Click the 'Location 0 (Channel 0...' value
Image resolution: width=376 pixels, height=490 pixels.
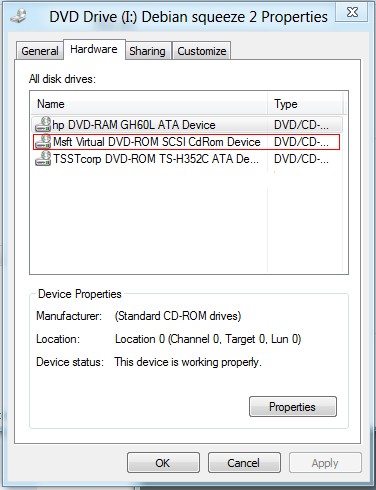pos(208,339)
